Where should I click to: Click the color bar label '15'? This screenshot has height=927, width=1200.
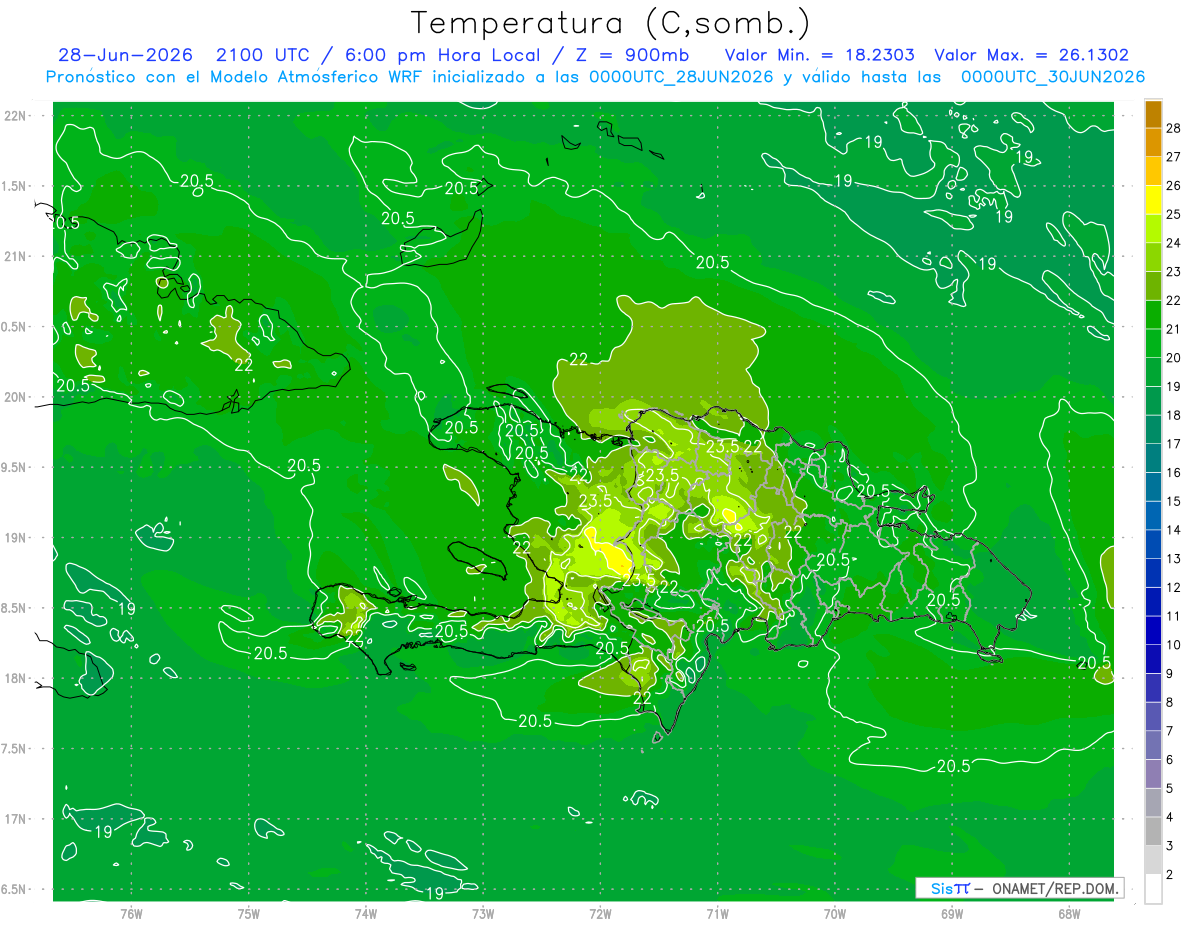tap(1173, 501)
